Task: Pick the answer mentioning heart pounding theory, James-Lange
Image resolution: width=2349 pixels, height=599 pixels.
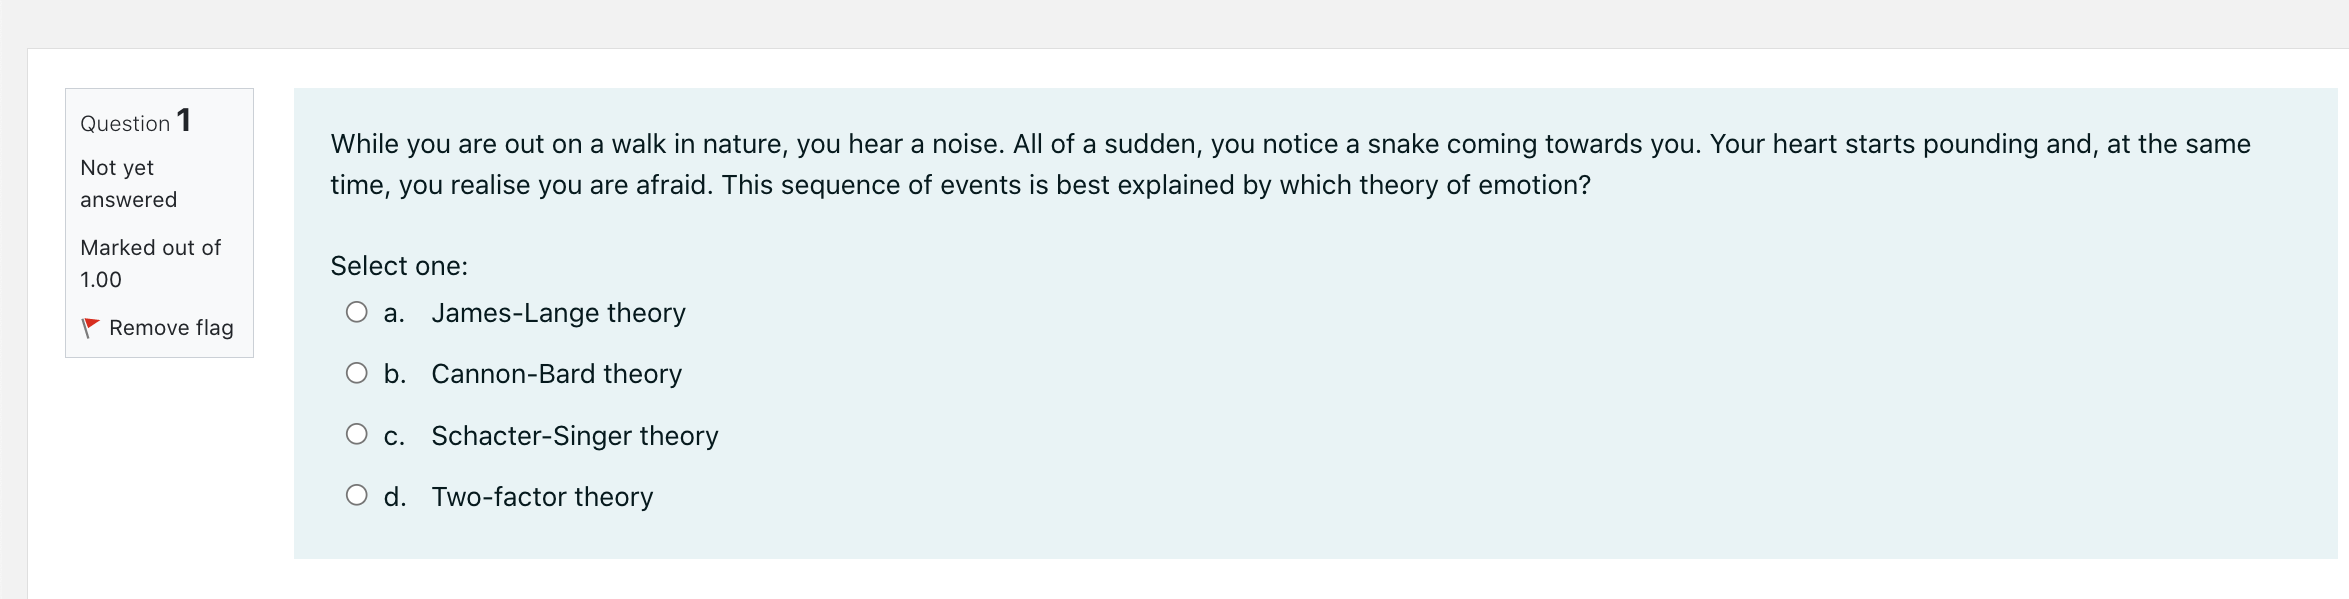Action: tap(558, 313)
